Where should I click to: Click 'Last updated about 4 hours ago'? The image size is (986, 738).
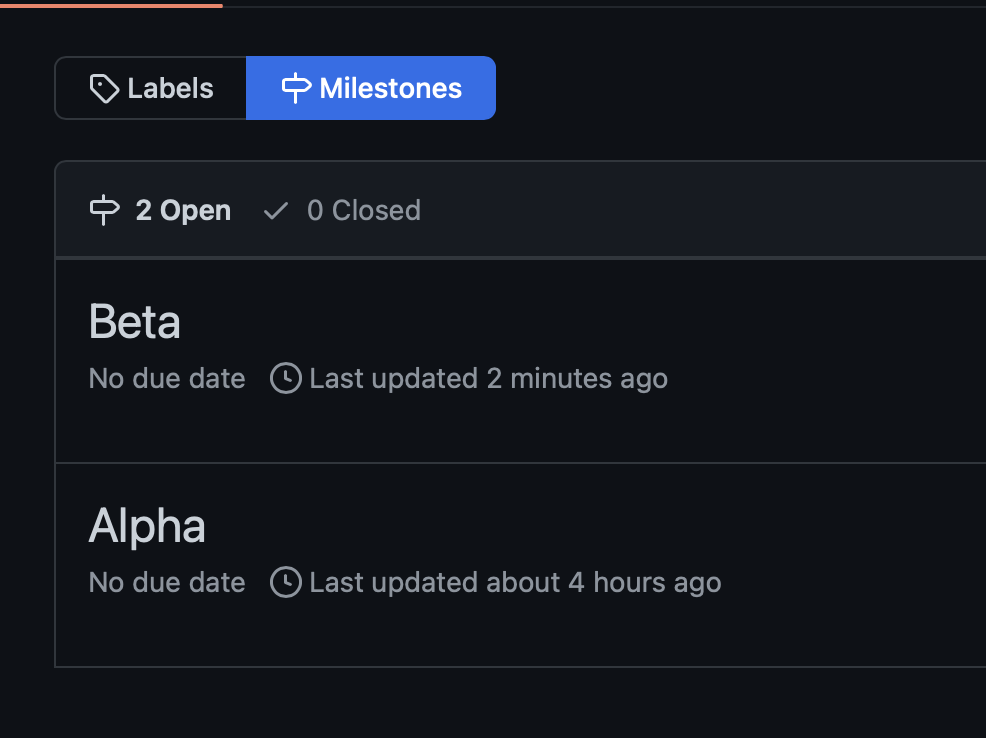516,582
